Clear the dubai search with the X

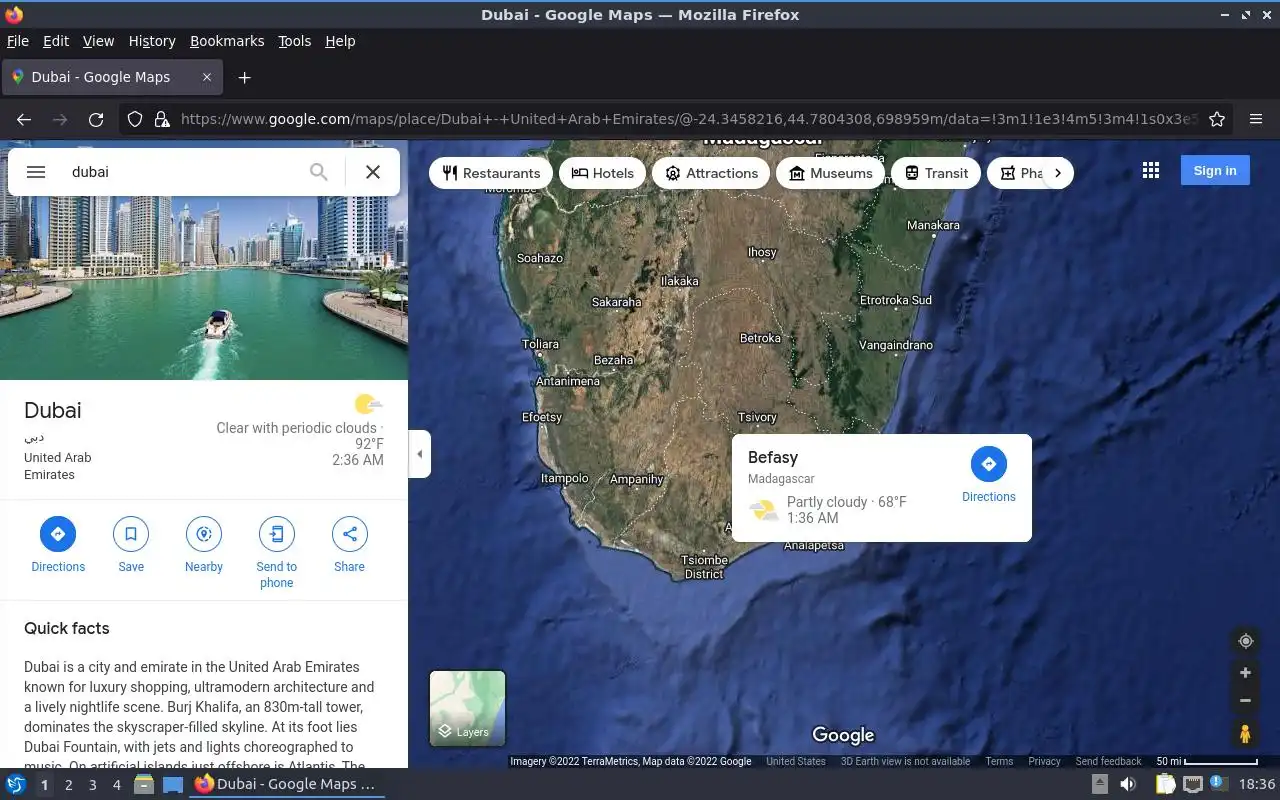373,172
